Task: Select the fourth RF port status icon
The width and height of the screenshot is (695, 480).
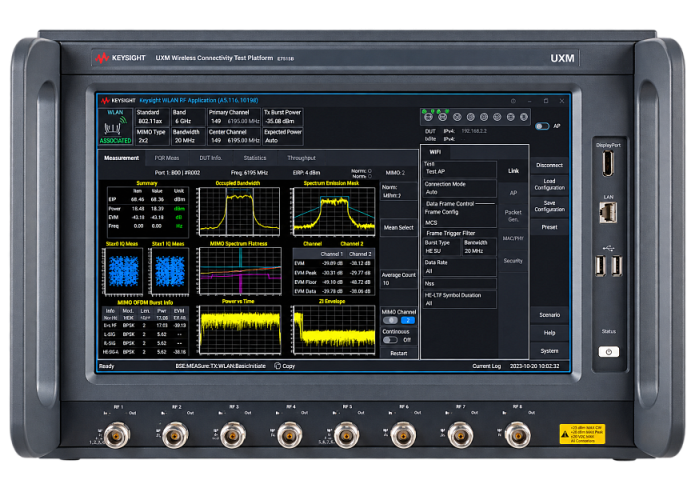Action: tap(471, 117)
